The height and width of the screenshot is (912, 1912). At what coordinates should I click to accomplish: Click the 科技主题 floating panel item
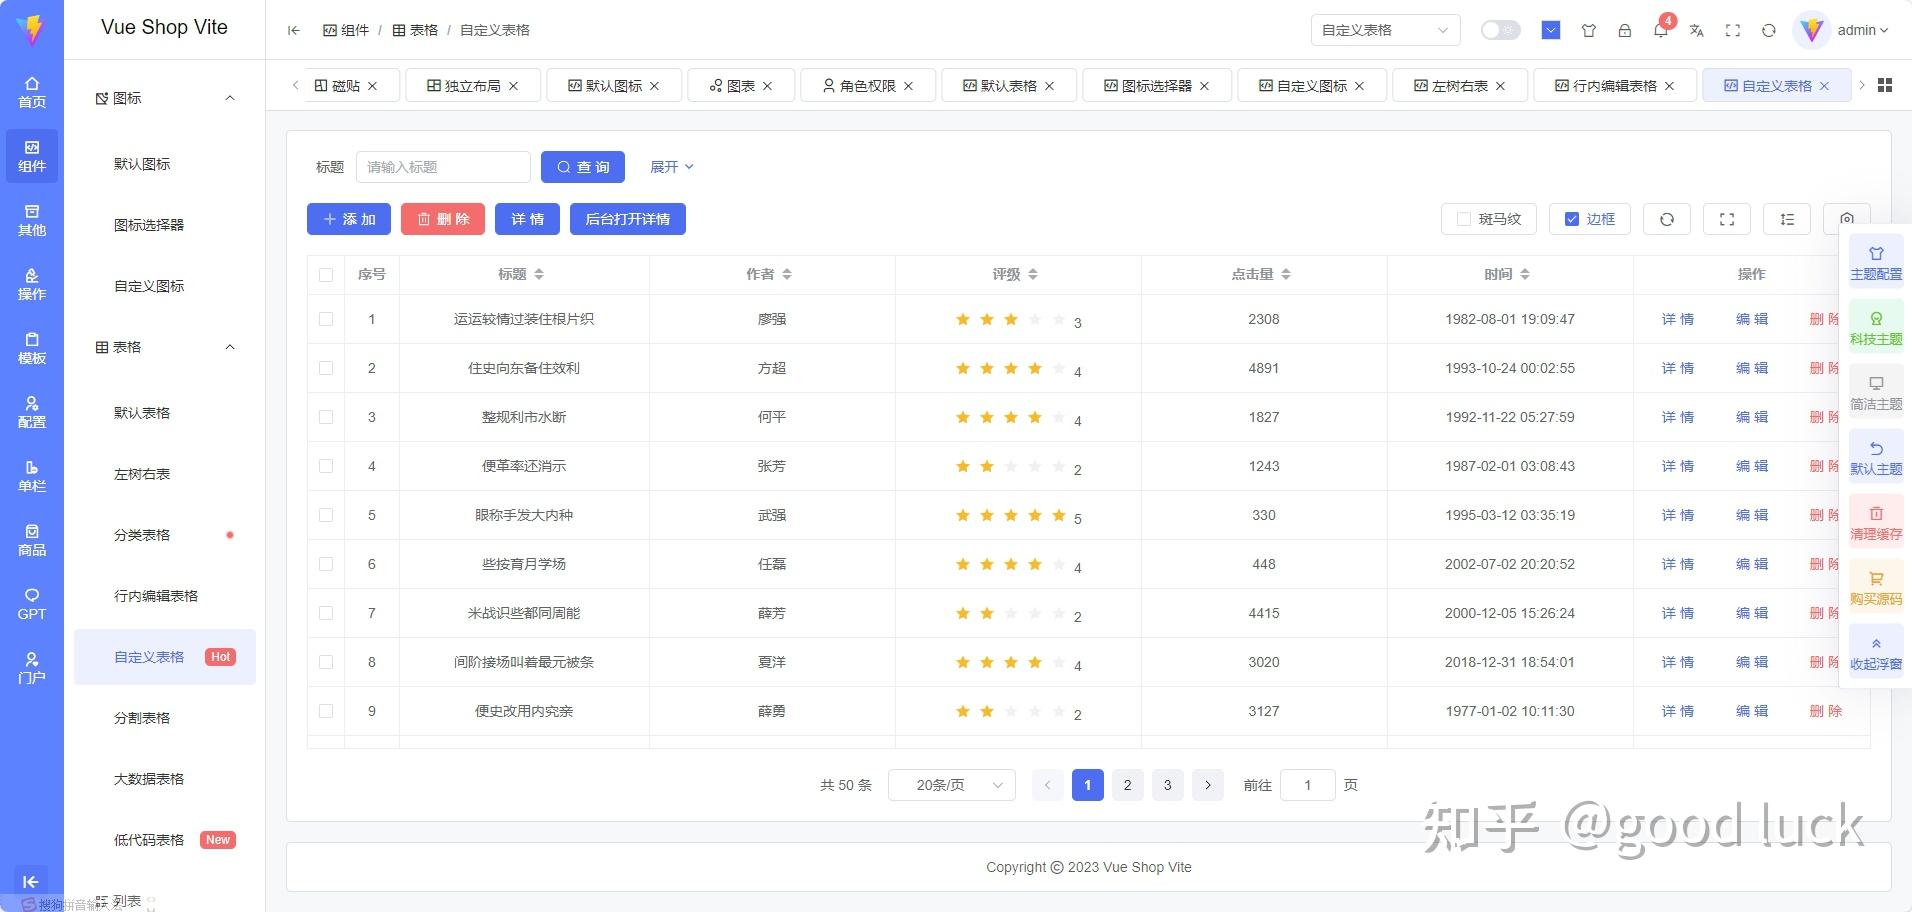(x=1876, y=327)
